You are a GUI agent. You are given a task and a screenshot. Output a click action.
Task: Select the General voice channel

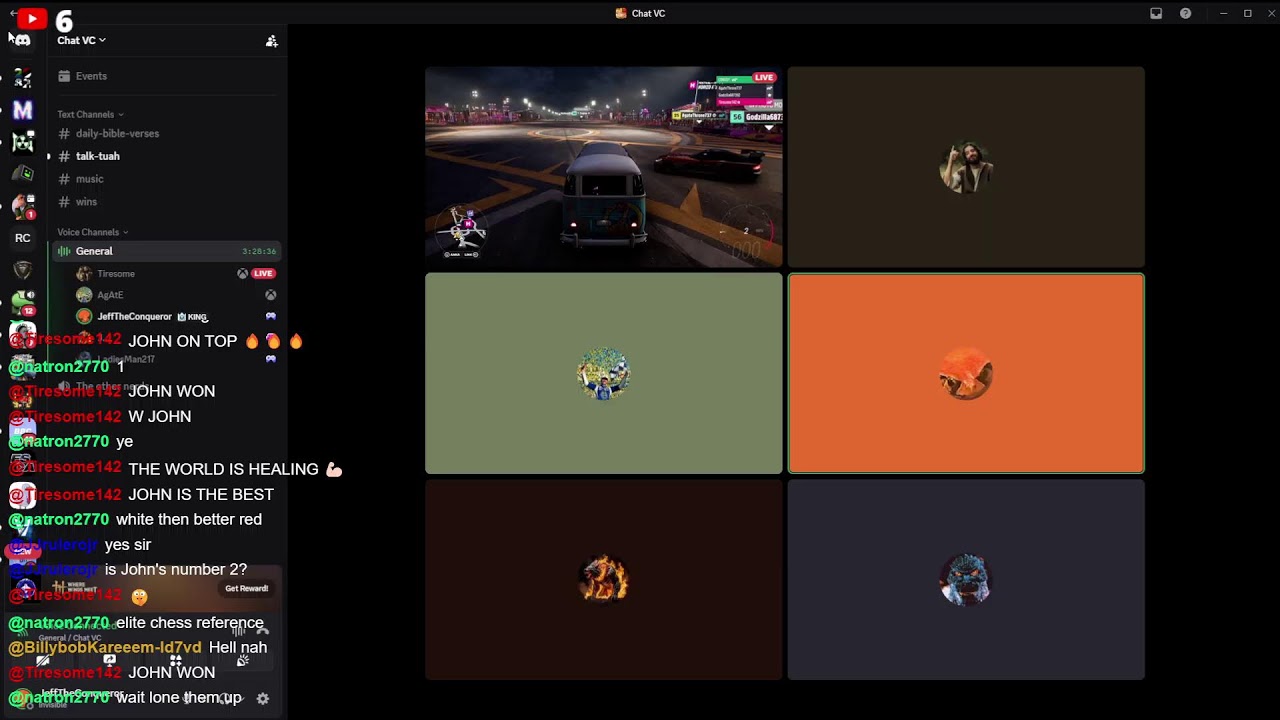coord(167,251)
